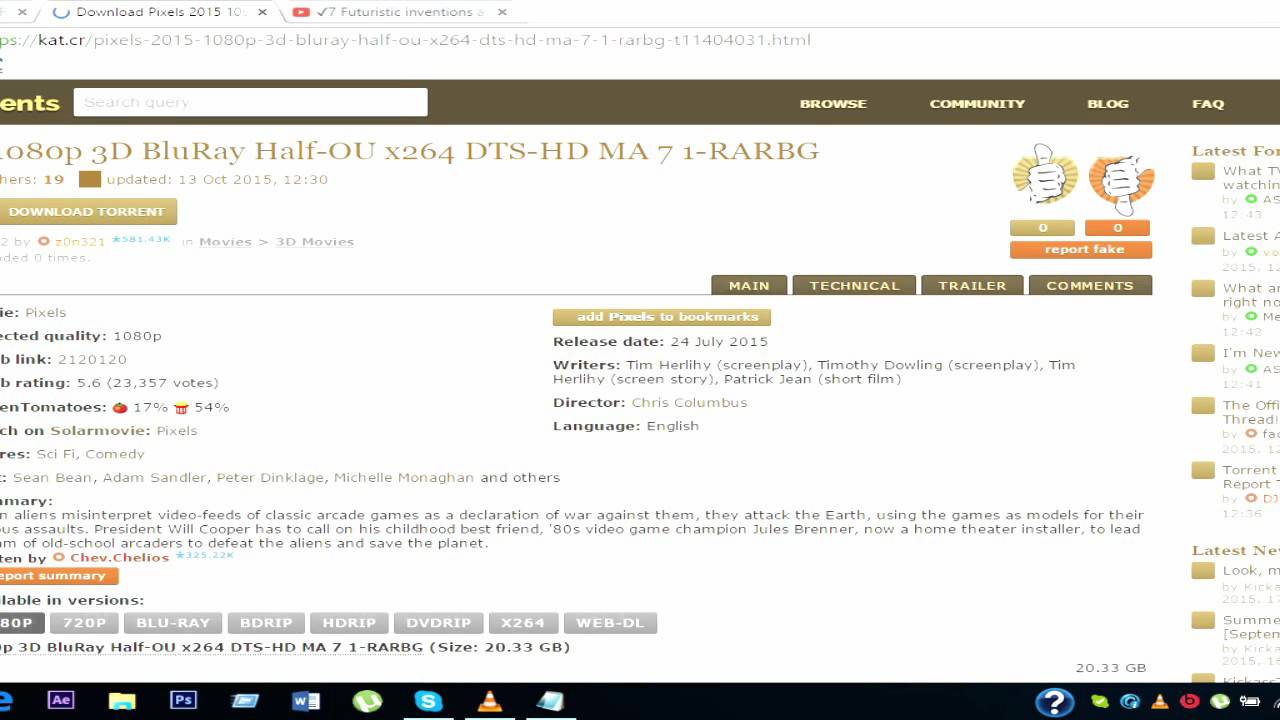Click user badge icon next to Chev.Chelios
Screen dimensions: 1280x720
[x=59, y=557]
